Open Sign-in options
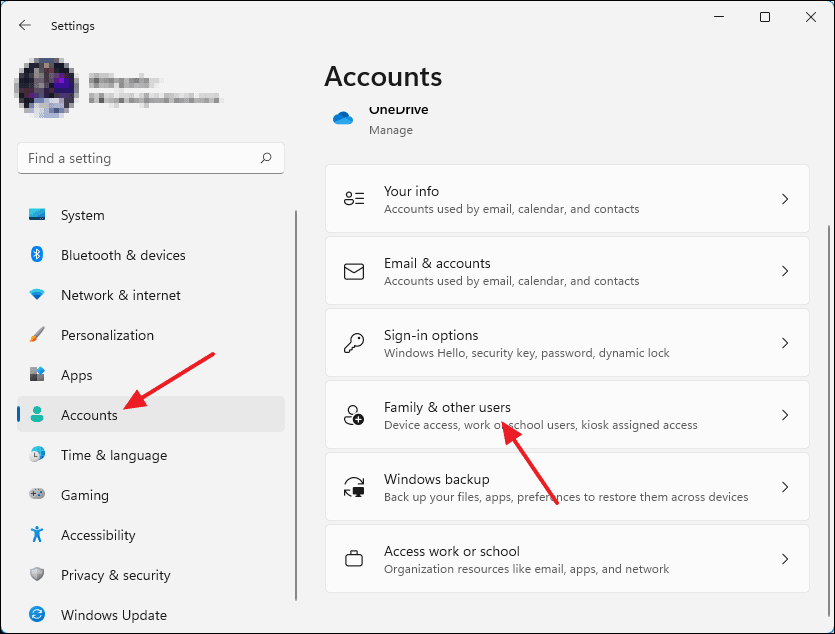 [567, 342]
